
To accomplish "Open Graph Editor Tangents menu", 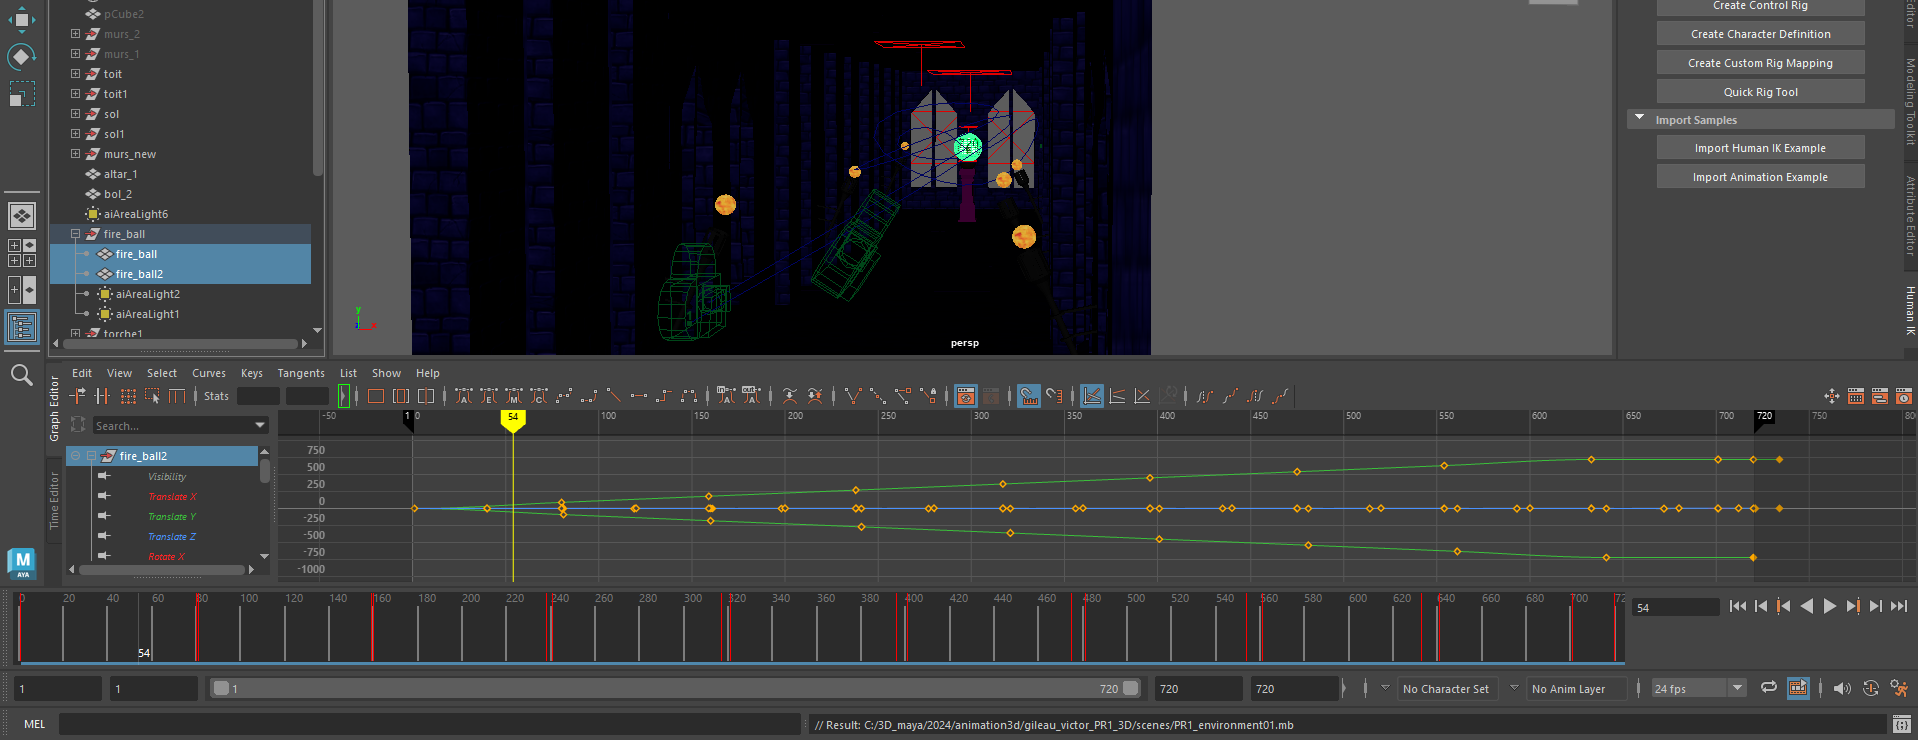I will 301,373.
